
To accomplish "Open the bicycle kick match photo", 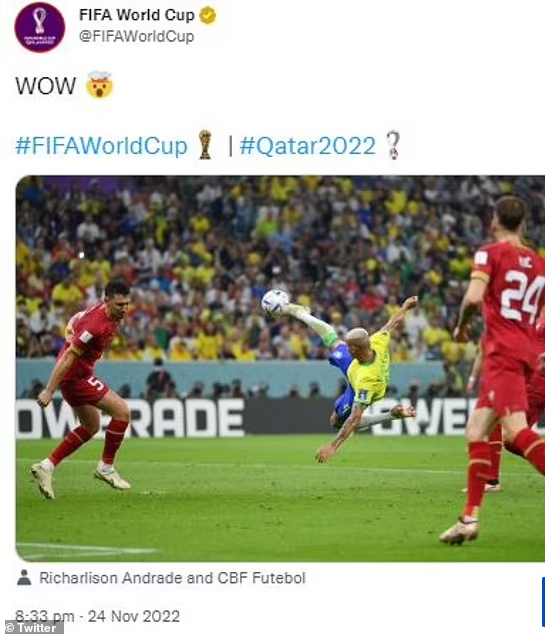I will pyautogui.click(x=280, y=368).
